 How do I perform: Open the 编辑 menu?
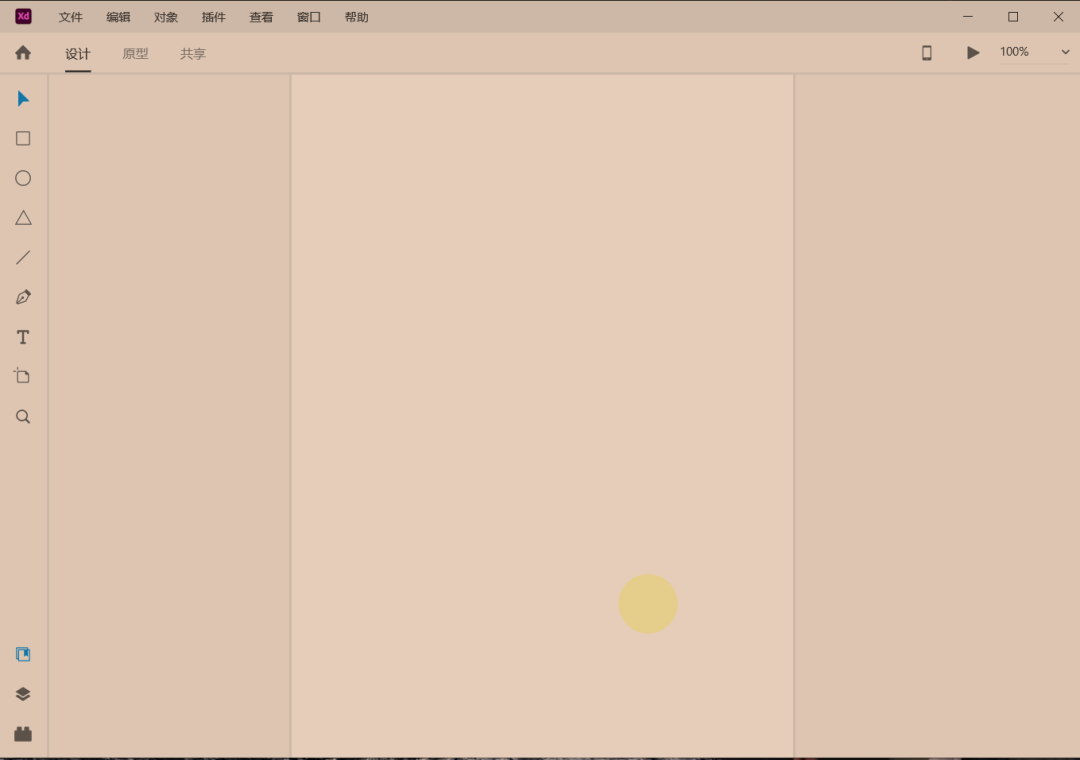(x=118, y=17)
